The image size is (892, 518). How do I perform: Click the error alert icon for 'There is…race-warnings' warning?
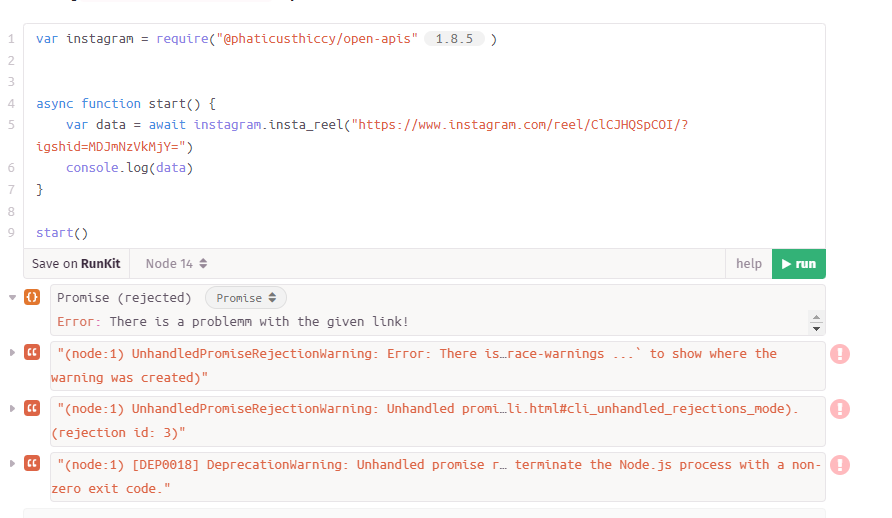840,354
